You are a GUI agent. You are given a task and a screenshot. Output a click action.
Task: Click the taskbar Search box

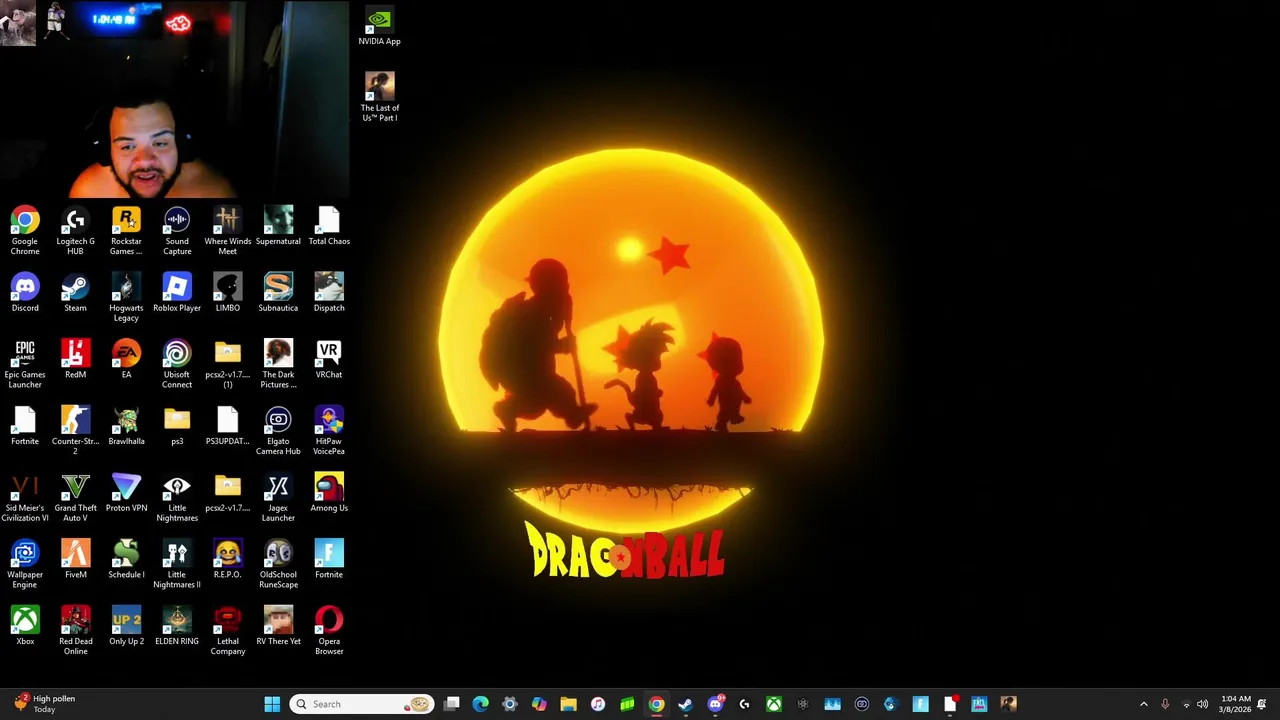[362, 704]
